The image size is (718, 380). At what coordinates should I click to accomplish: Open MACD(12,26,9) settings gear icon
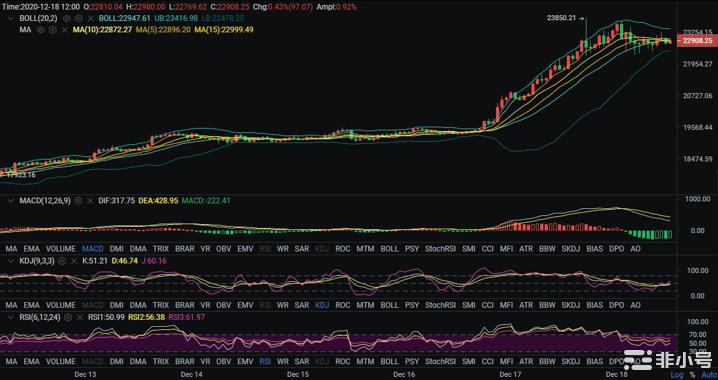[x=78, y=201]
